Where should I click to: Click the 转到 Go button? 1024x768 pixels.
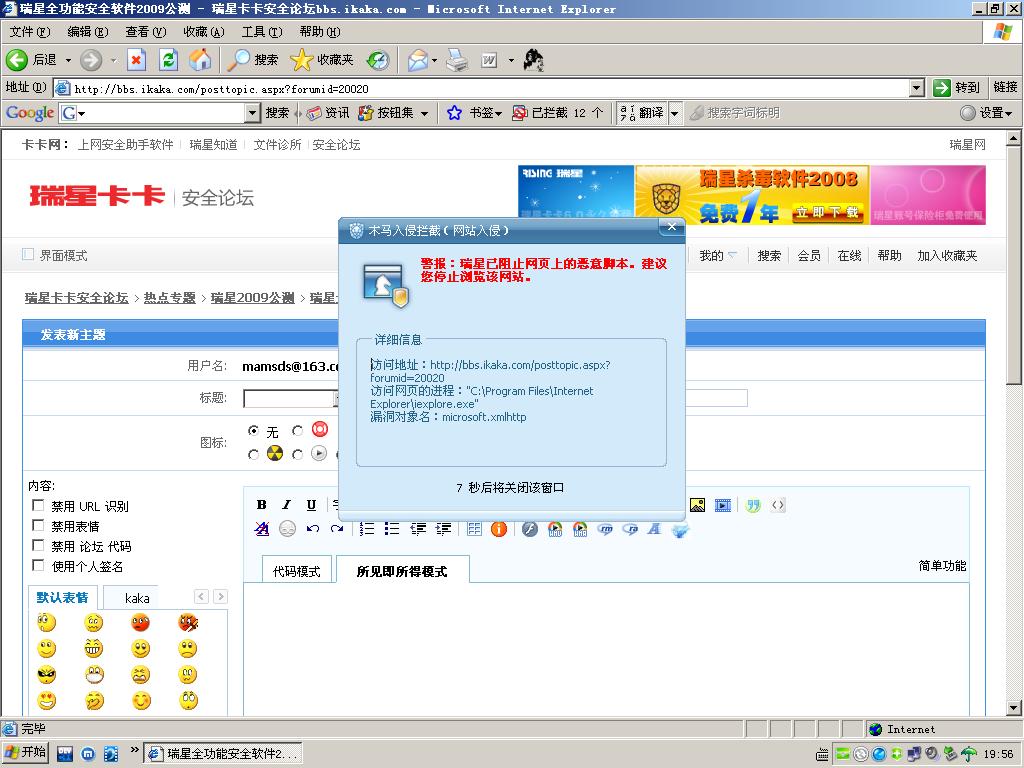pos(957,88)
